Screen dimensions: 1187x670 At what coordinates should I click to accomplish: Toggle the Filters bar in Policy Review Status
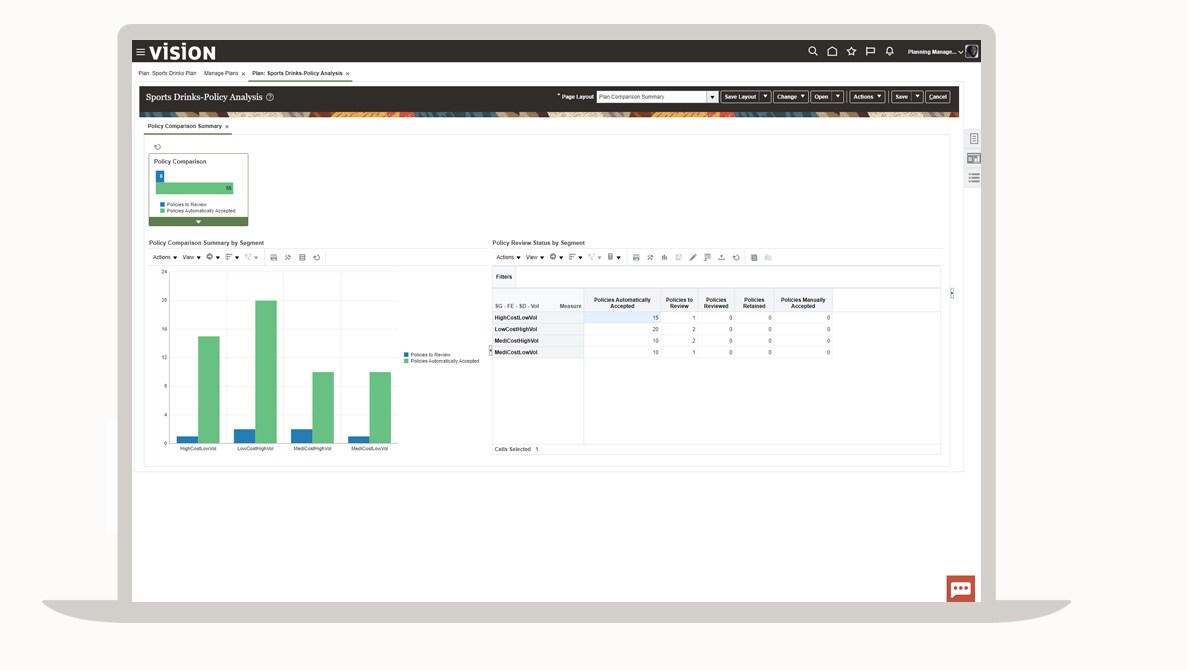[x=504, y=277]
